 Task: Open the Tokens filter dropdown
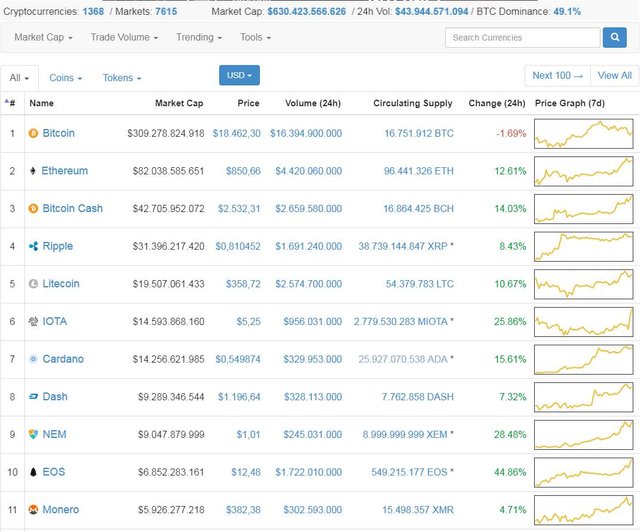click(x=122, y=78)
